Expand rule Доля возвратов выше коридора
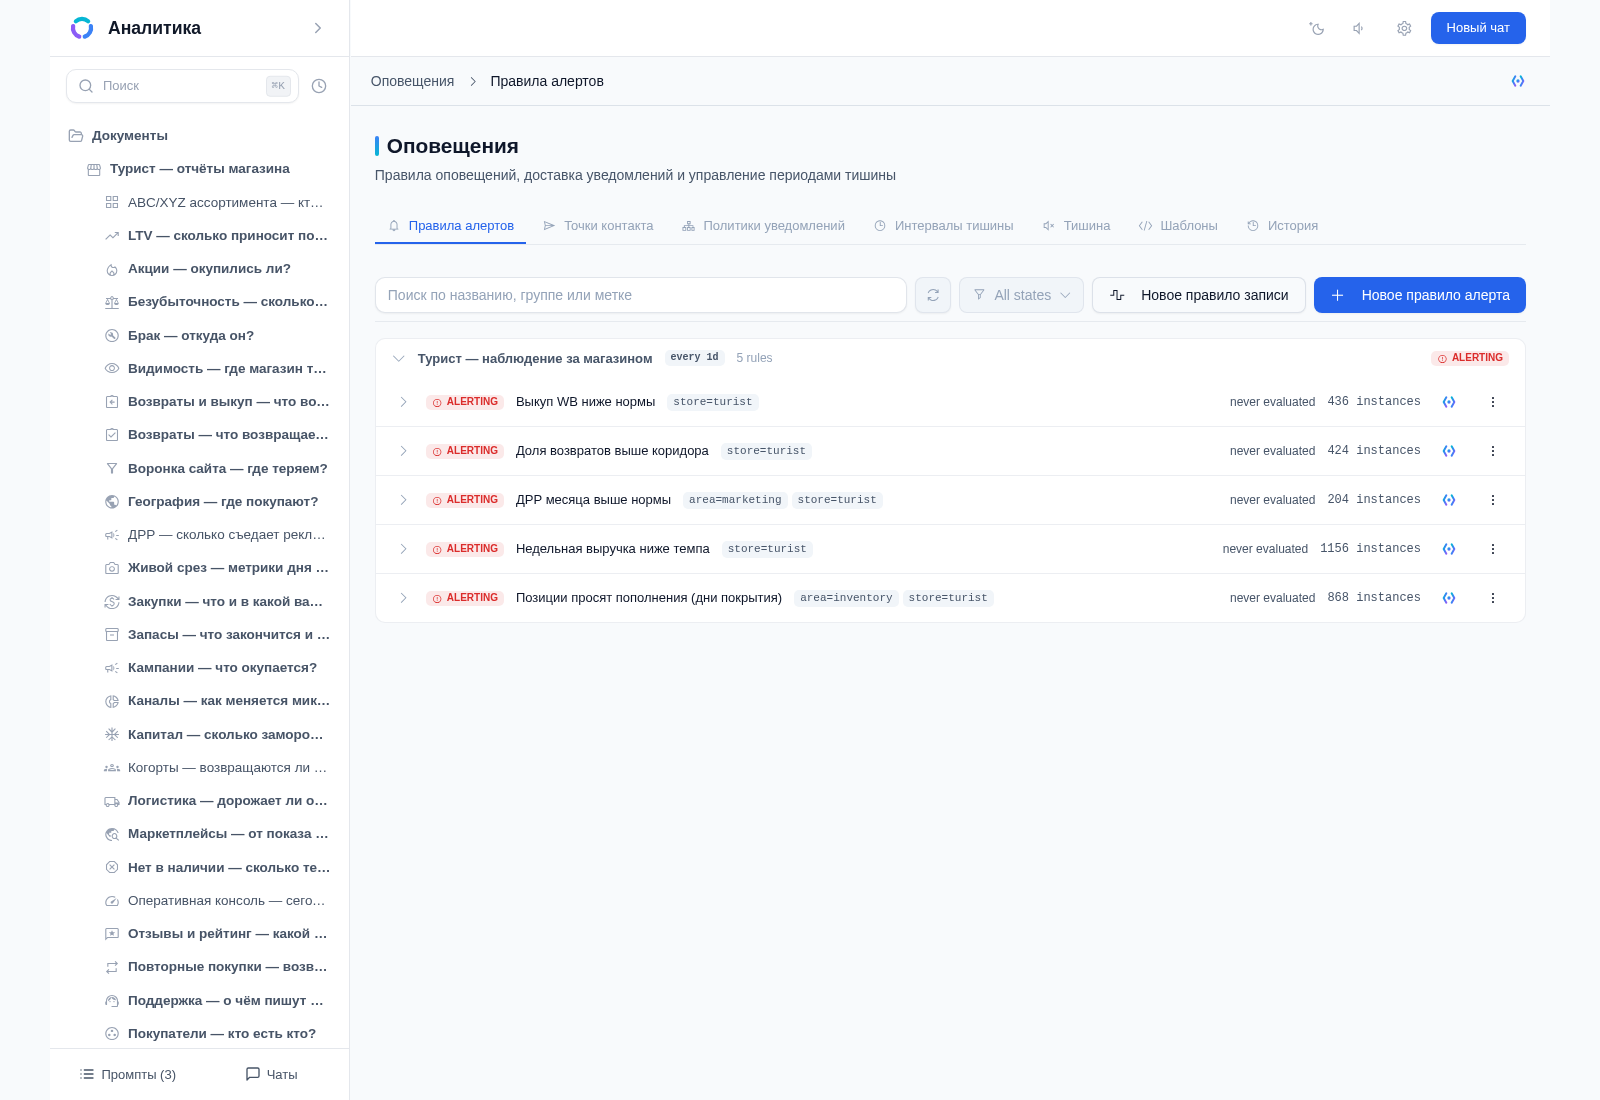The width and height of the screenshot is (1600, 1100). (404, 451)
